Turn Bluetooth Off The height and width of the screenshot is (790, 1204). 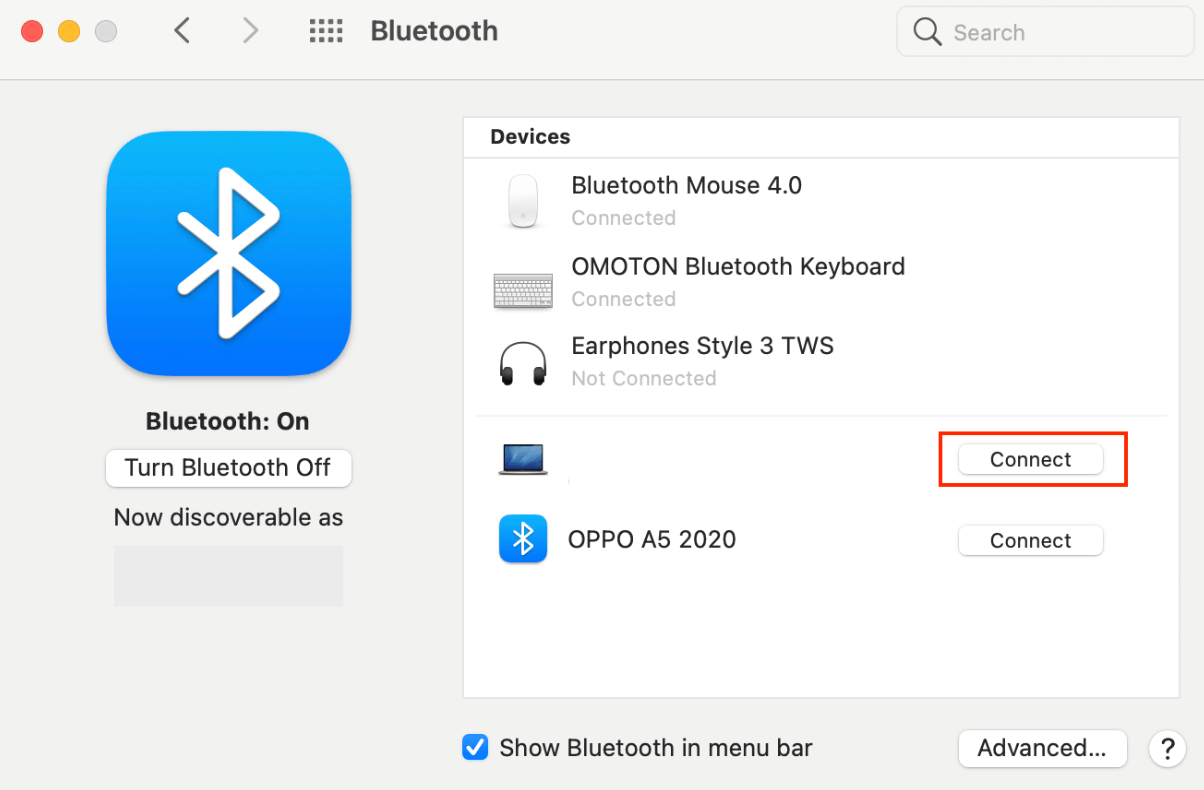228,468
